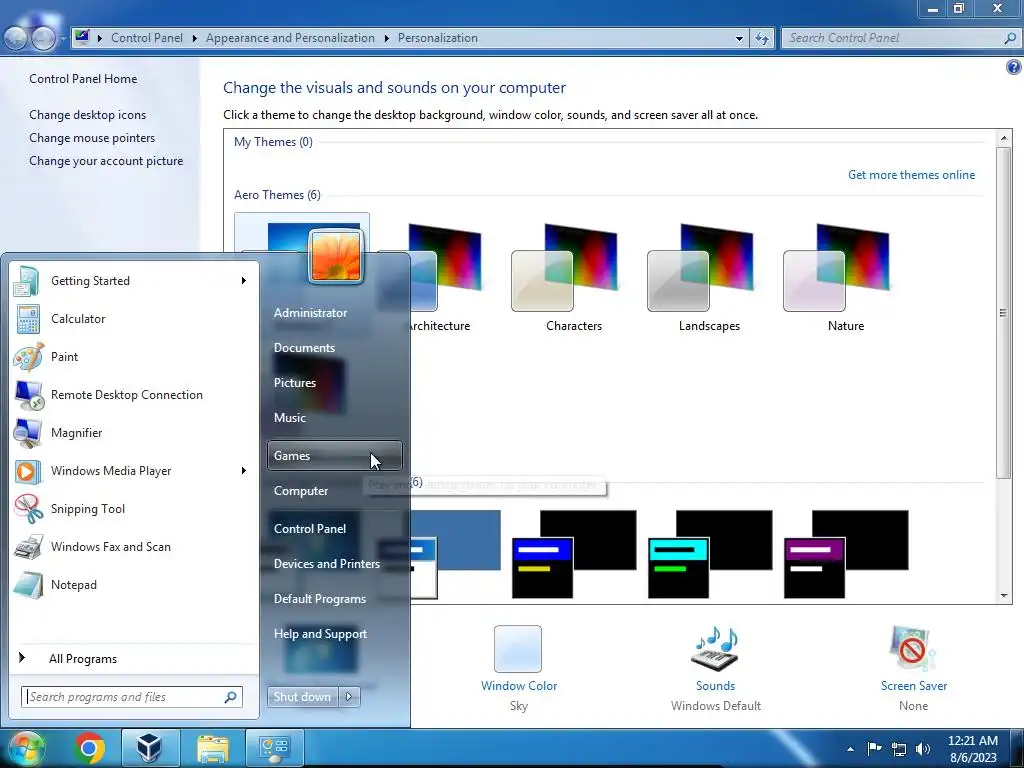The height and width of the screenshot is (768, 1024).
Task: Click the Start orb button
Action: pyautogui.click(x=25, y=748)
